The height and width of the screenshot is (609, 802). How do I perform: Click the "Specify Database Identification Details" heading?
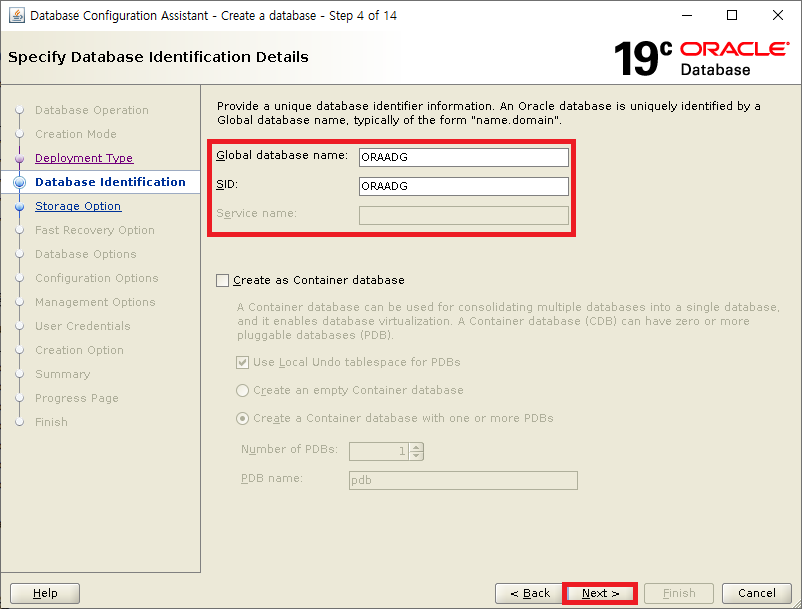pyautogui.click(x=158, y=57)
